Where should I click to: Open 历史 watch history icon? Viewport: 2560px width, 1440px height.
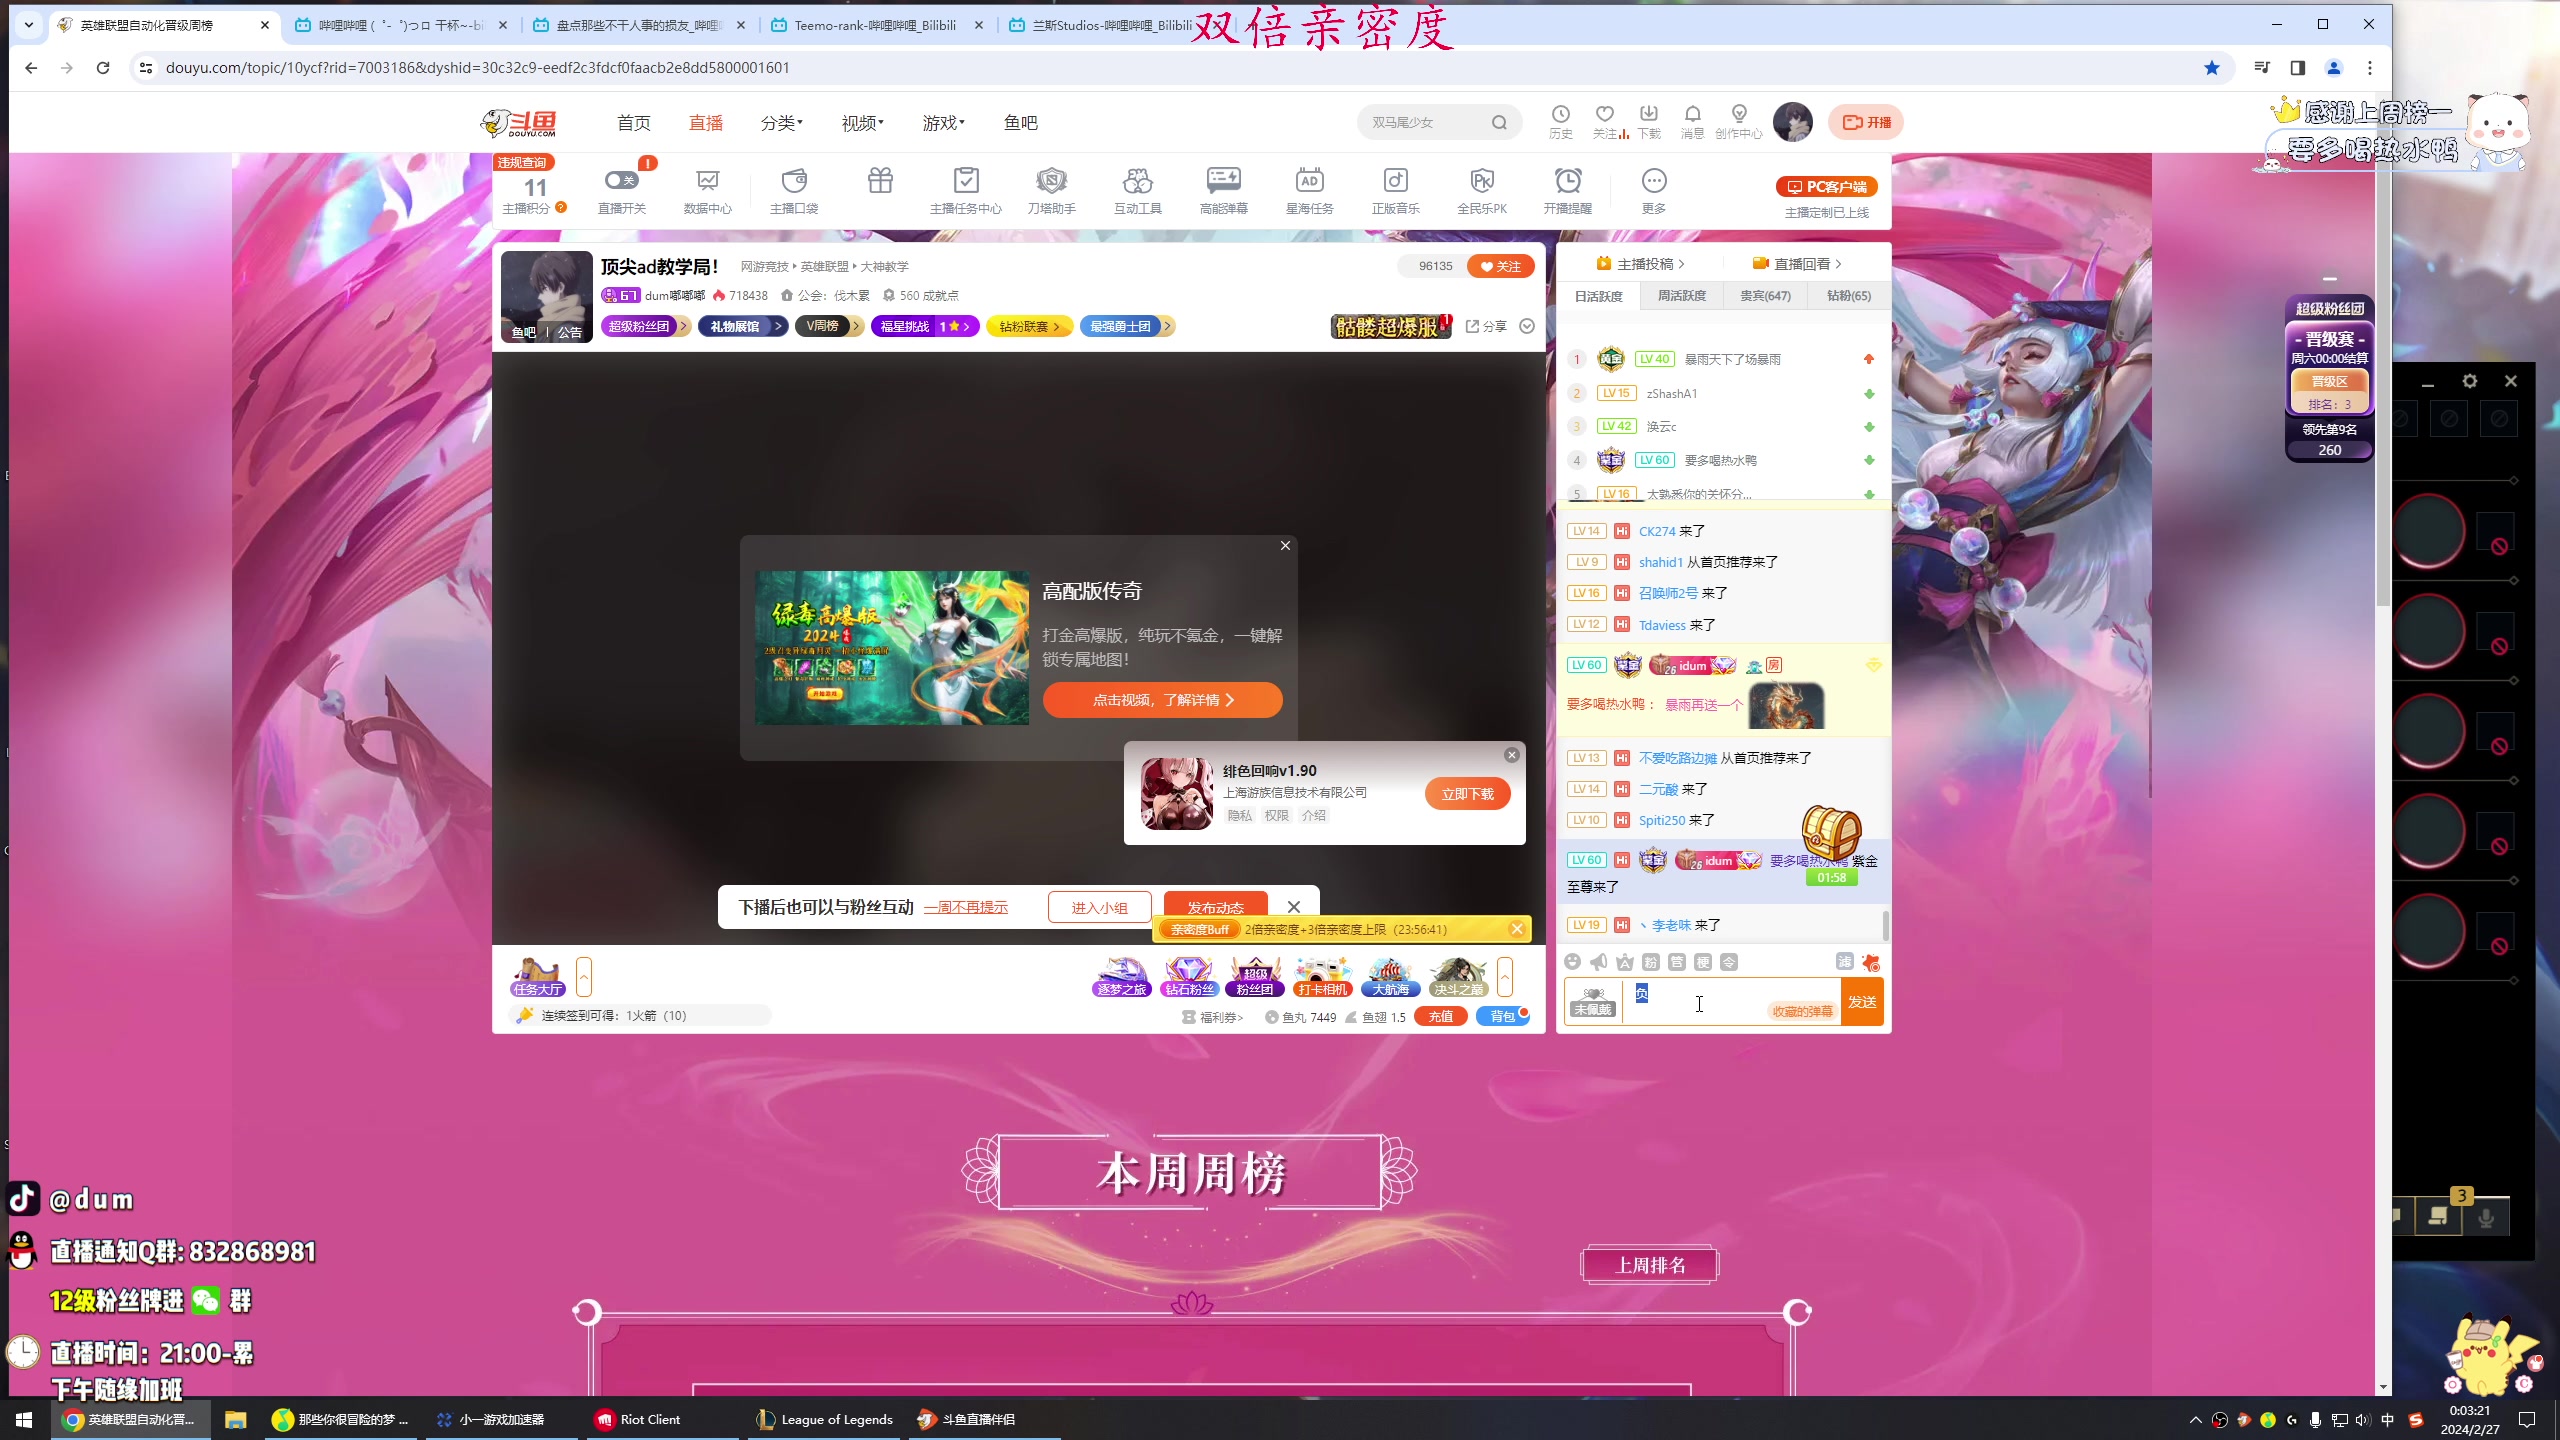(1560, 122)
